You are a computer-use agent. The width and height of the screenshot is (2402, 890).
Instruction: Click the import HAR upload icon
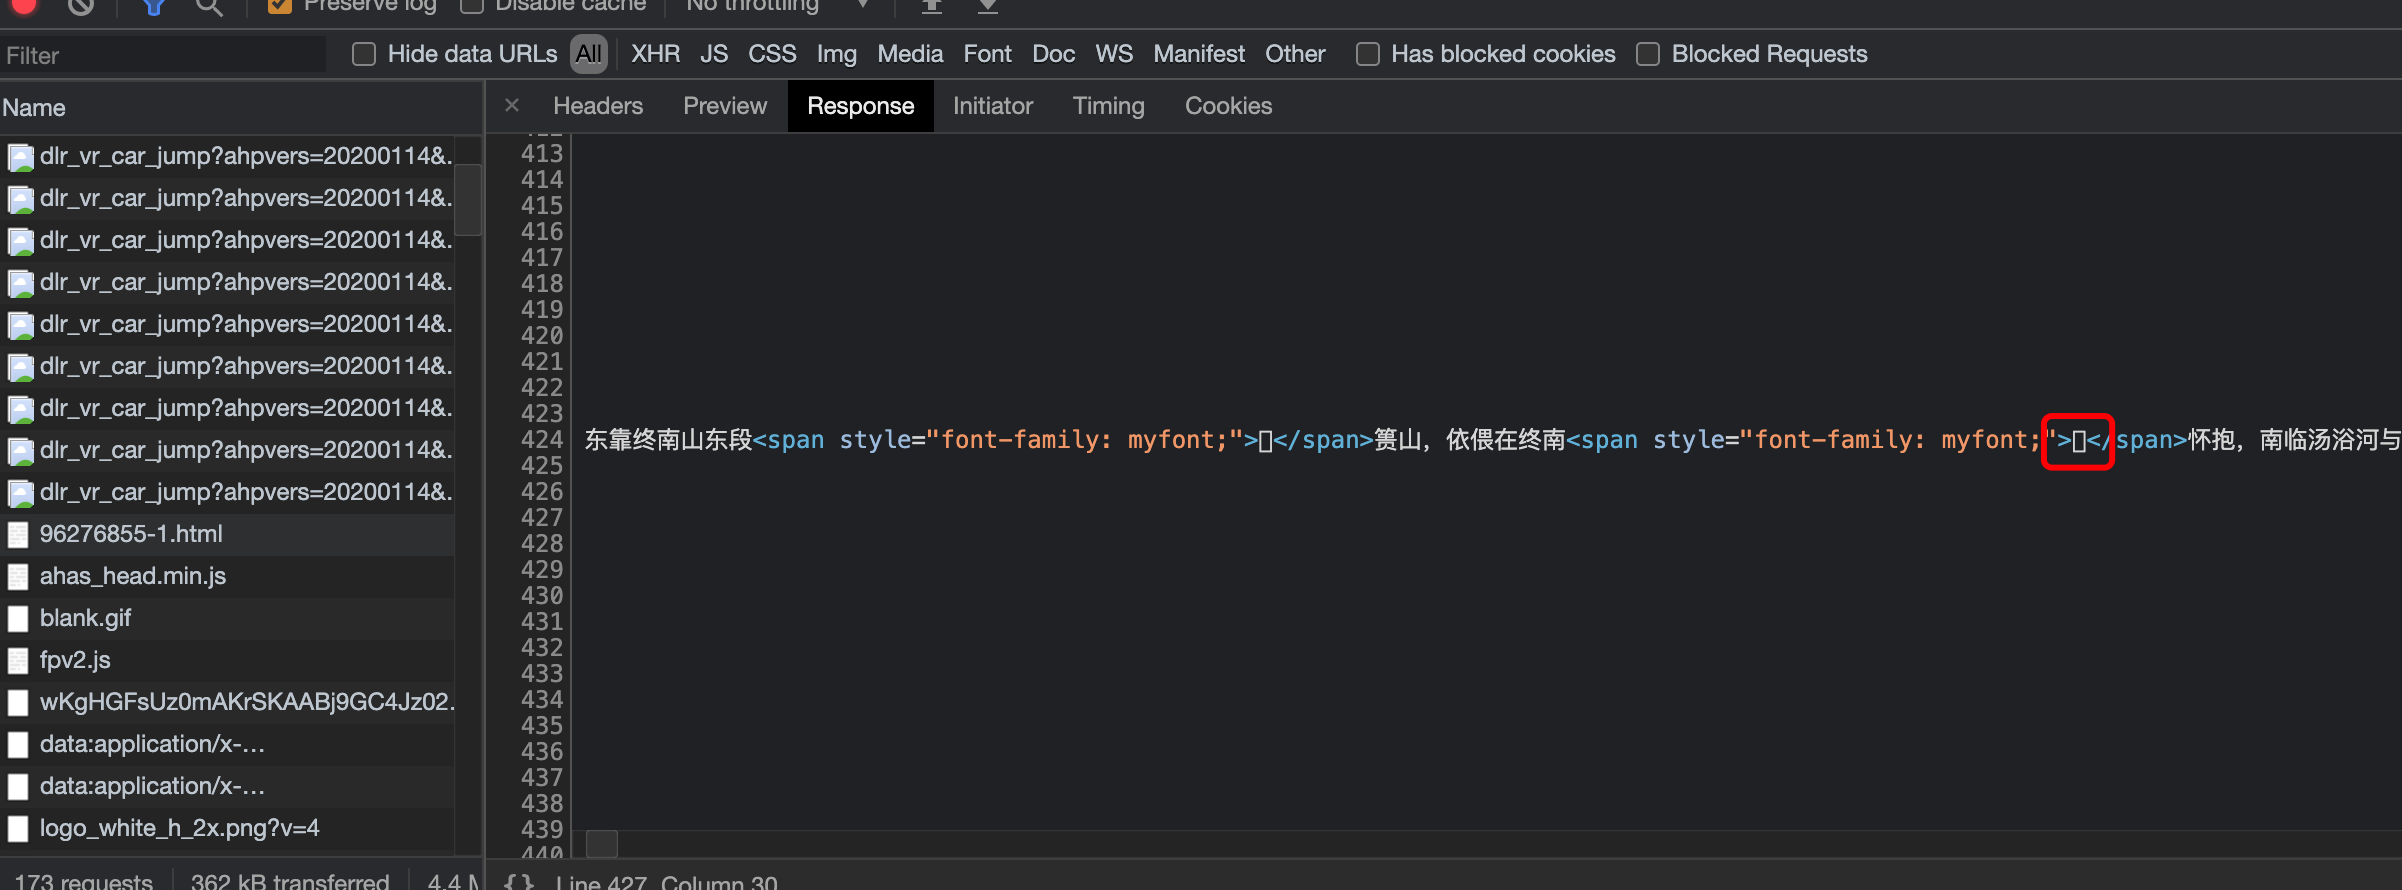[931, 6]
